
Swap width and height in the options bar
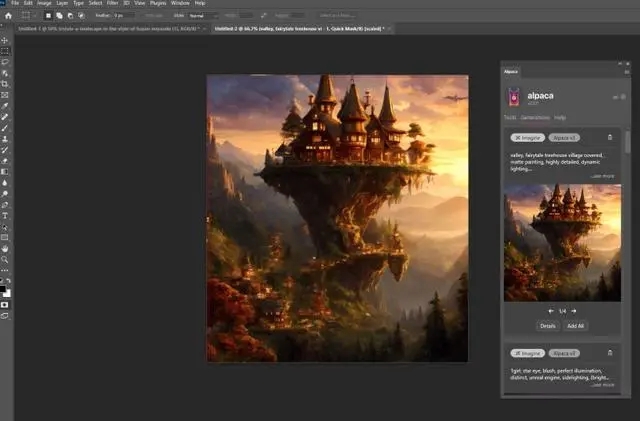click(264, 16)
